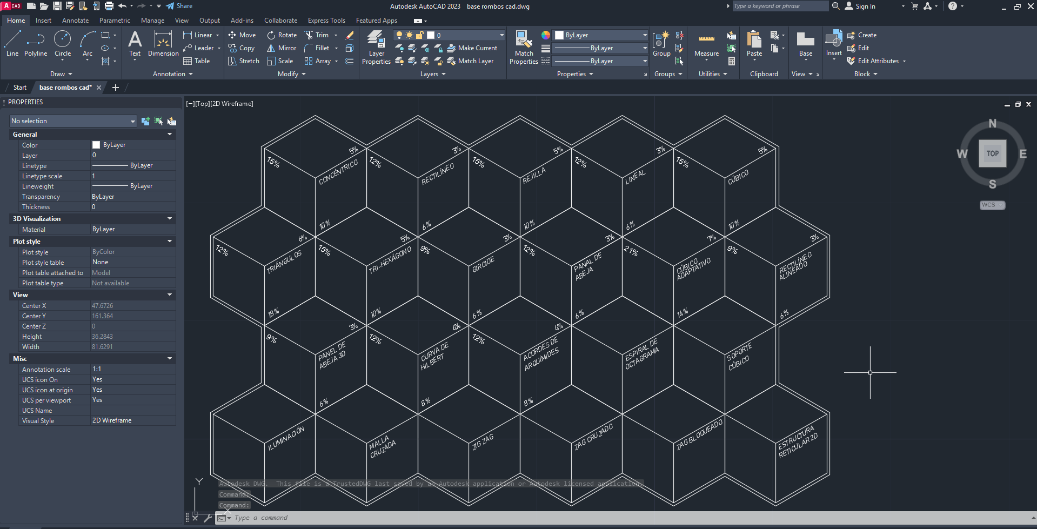Open the Autodesk App Store cart icon
1037x529 pixels.
(915, 6)
